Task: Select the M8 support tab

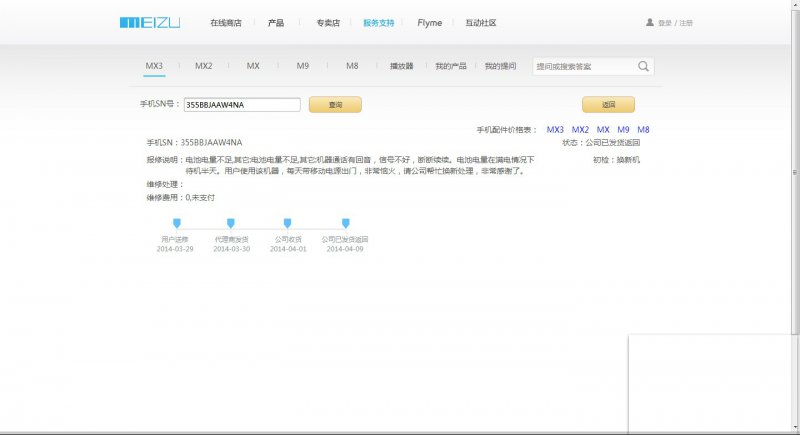Action: [x=352, y=66]
